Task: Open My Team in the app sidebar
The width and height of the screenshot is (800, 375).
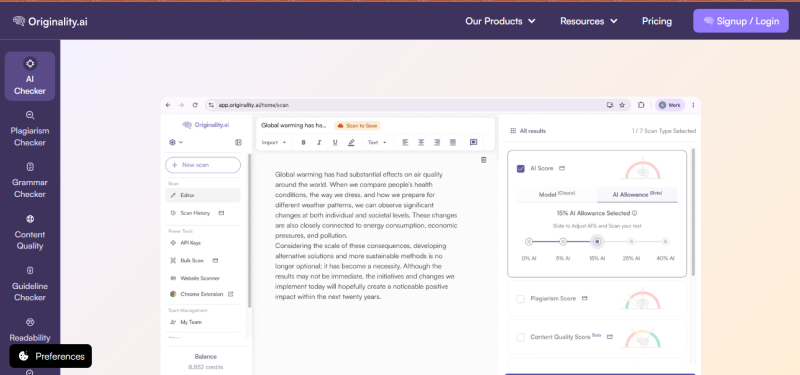Action: coord(186,322)
